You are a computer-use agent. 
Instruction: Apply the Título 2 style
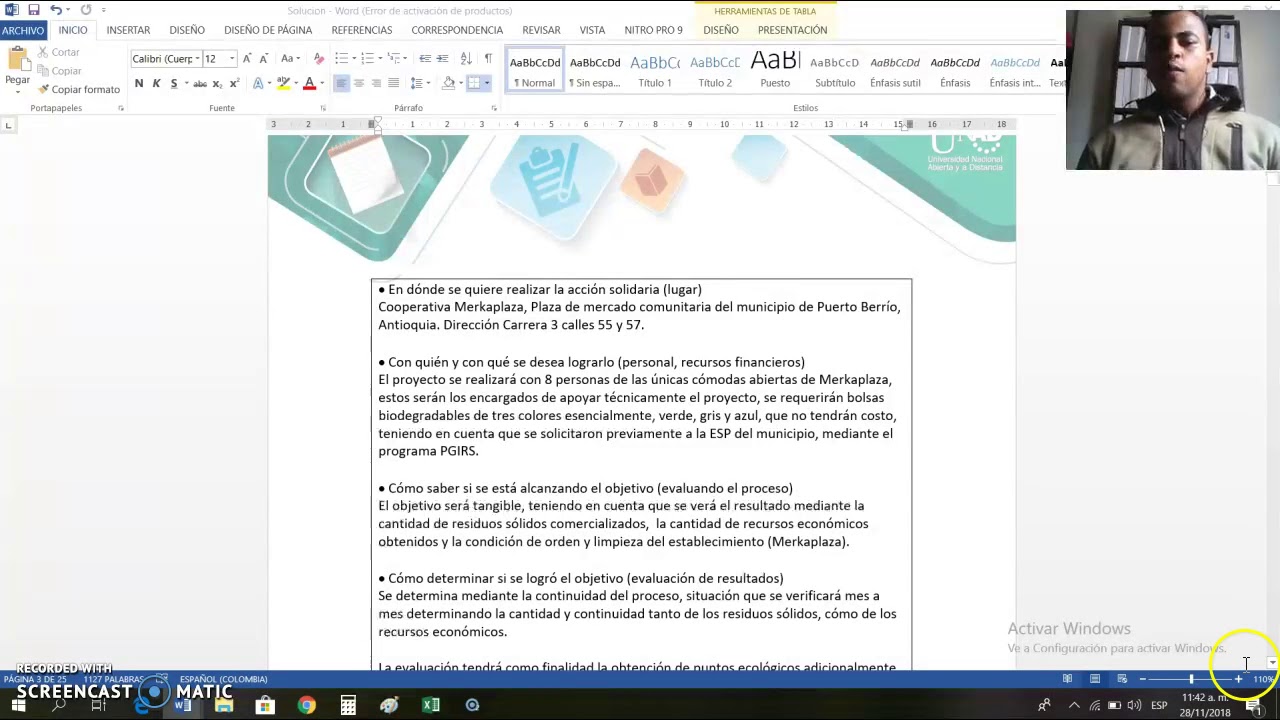click(715, 70)
